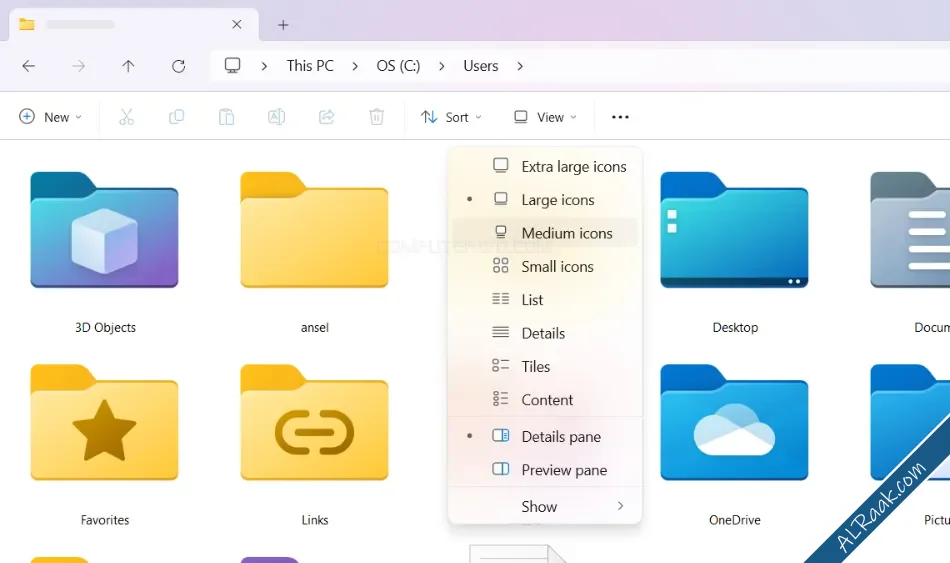Choose Extra large icons view
Viewport: 950px width, 563px height.
tap(545, 166)
